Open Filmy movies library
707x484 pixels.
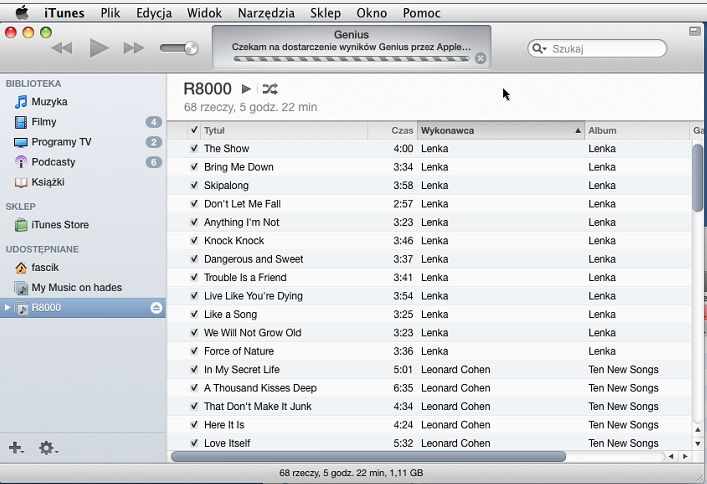[44, 122]
